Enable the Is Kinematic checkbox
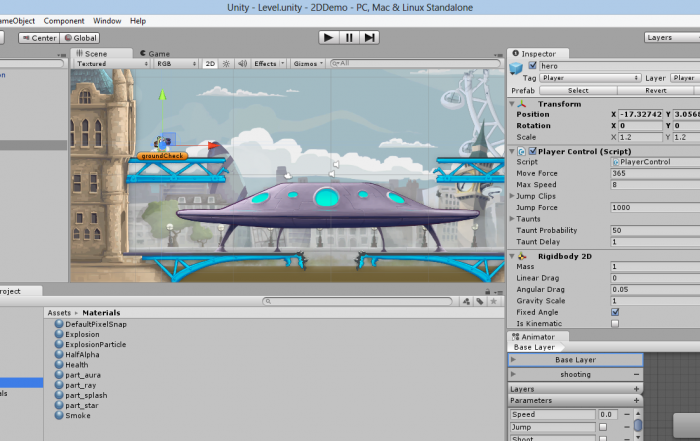The image size is (700, 441). [x=614, y=323]
